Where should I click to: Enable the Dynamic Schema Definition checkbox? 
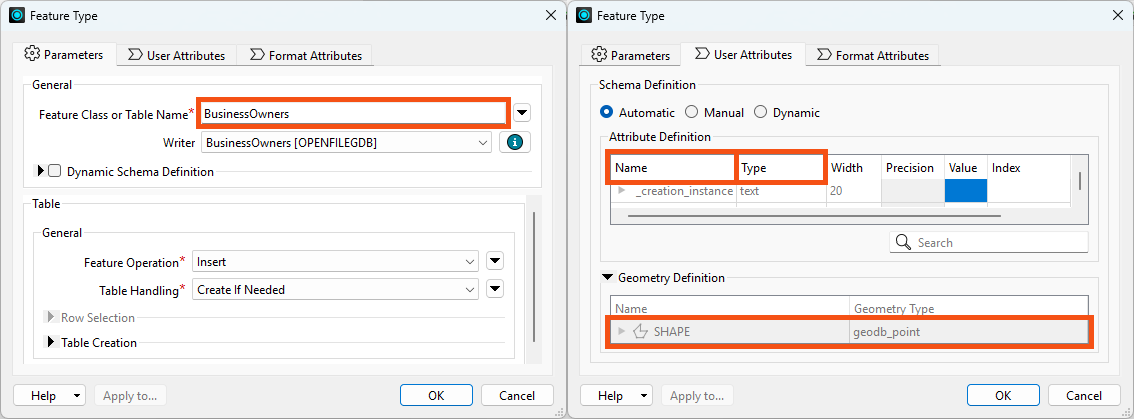click(x=54, y=172)
